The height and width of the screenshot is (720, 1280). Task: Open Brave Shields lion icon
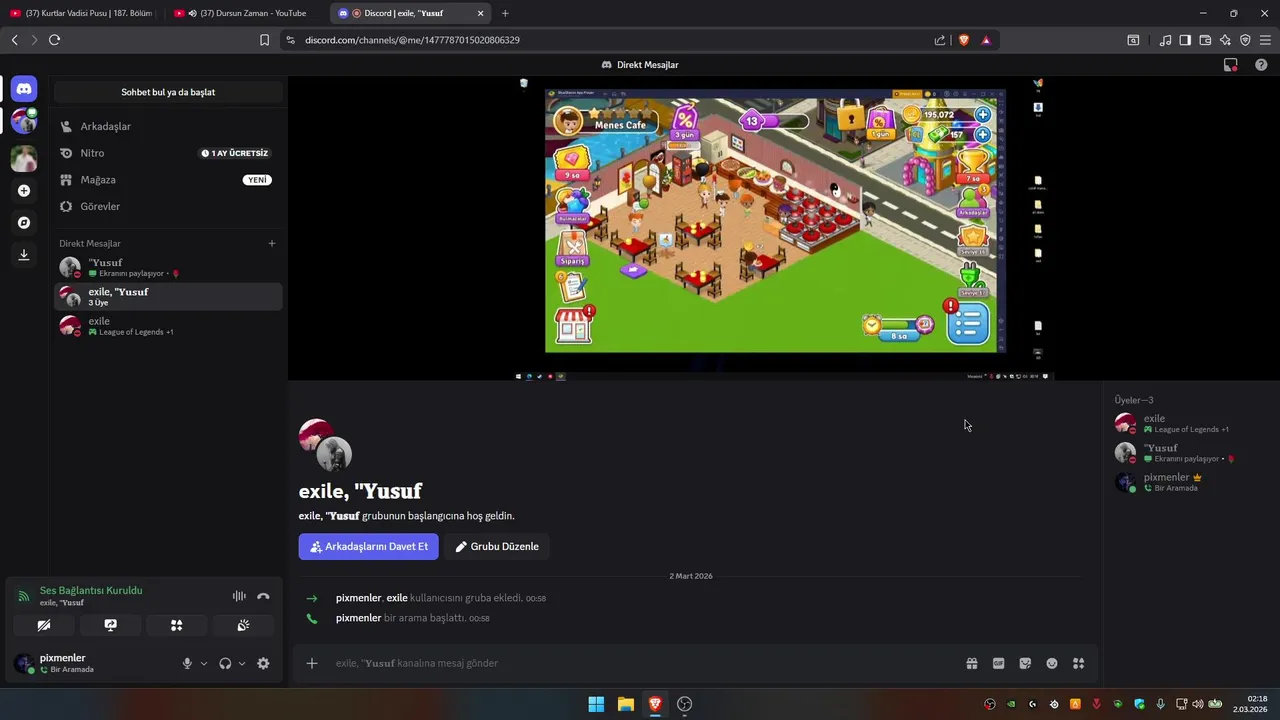964,40
